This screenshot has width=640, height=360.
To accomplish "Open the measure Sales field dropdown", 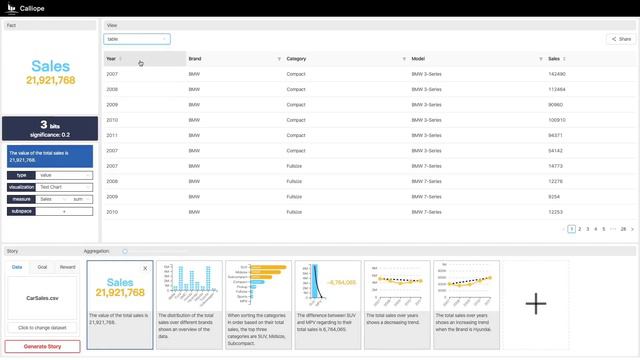I will point(52,199).
